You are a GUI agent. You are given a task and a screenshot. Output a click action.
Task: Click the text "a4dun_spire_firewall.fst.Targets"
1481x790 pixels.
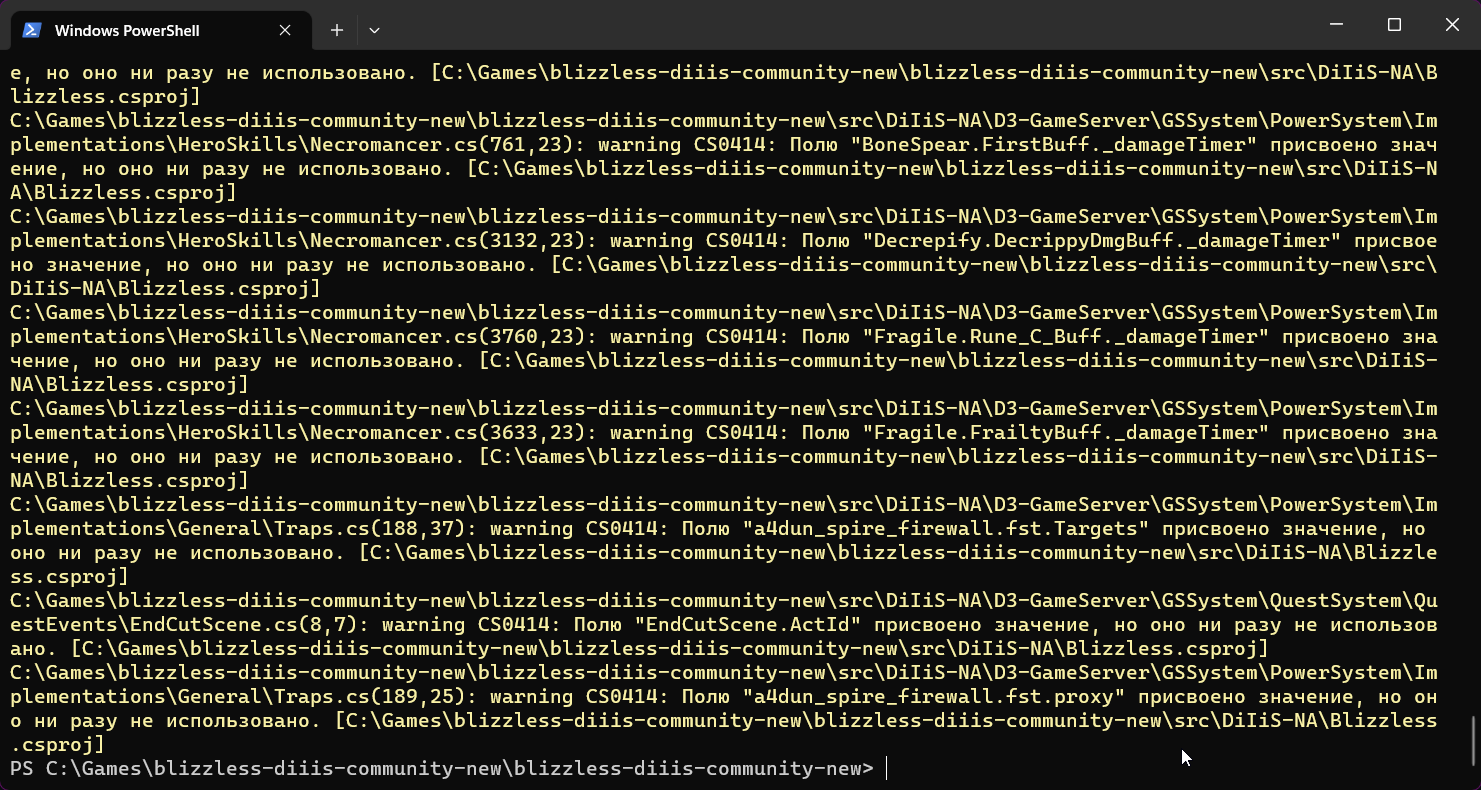(945, 528)
